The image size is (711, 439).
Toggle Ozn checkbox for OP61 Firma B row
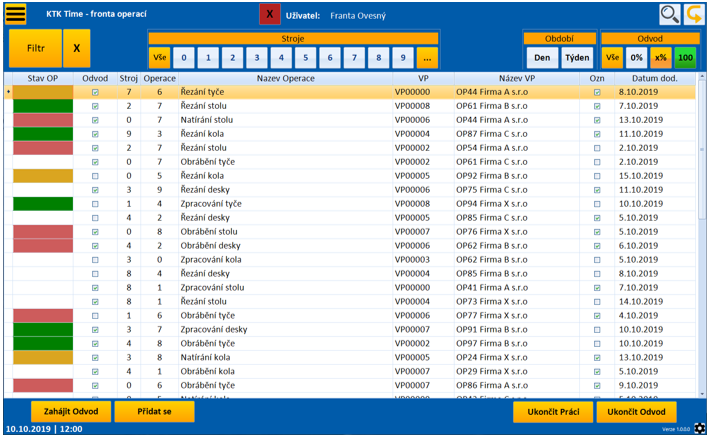(x=597, y=106)
